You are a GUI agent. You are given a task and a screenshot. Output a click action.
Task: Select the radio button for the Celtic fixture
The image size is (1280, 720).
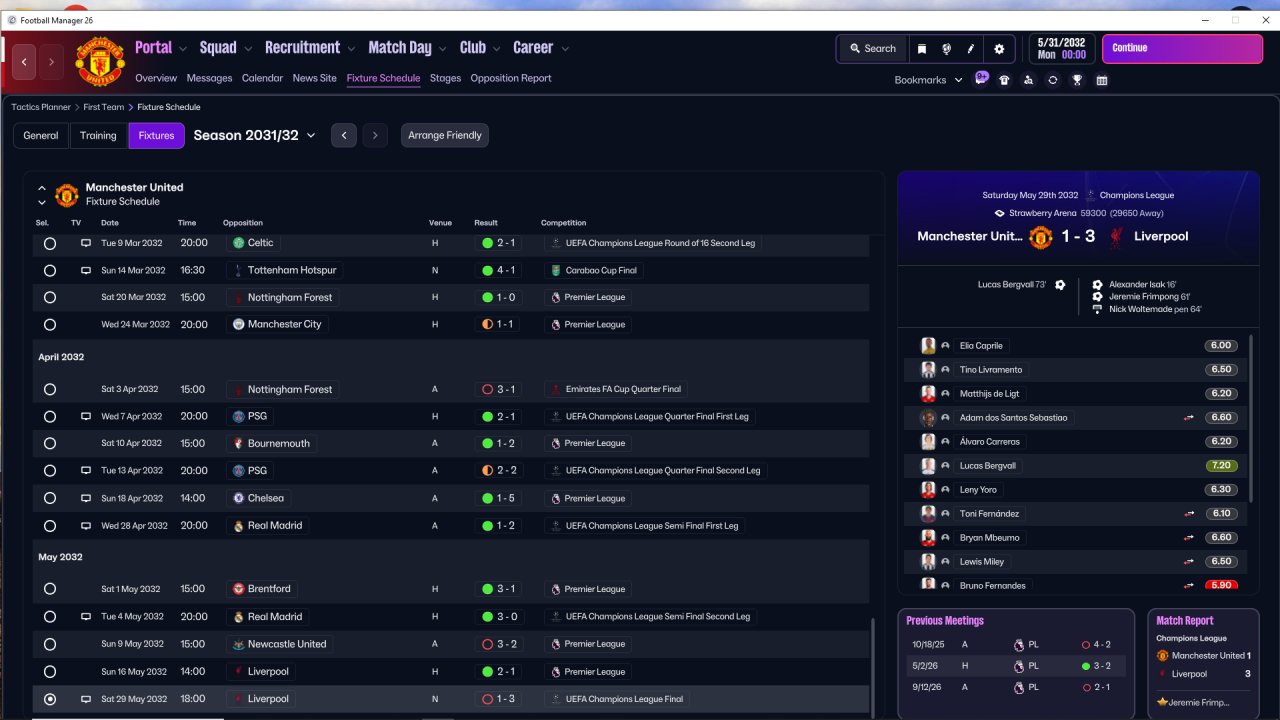[50, 243]
